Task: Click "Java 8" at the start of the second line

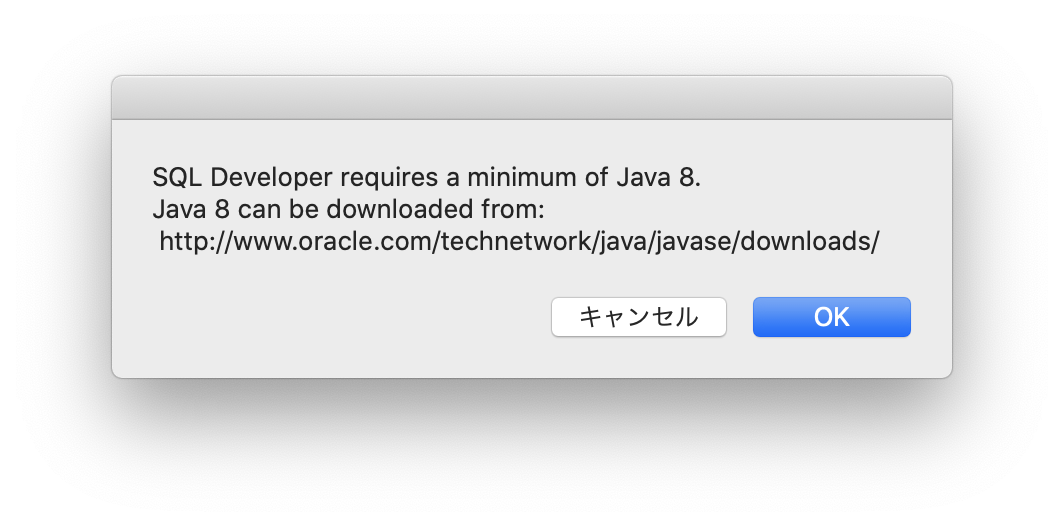Action: point(191,210)
